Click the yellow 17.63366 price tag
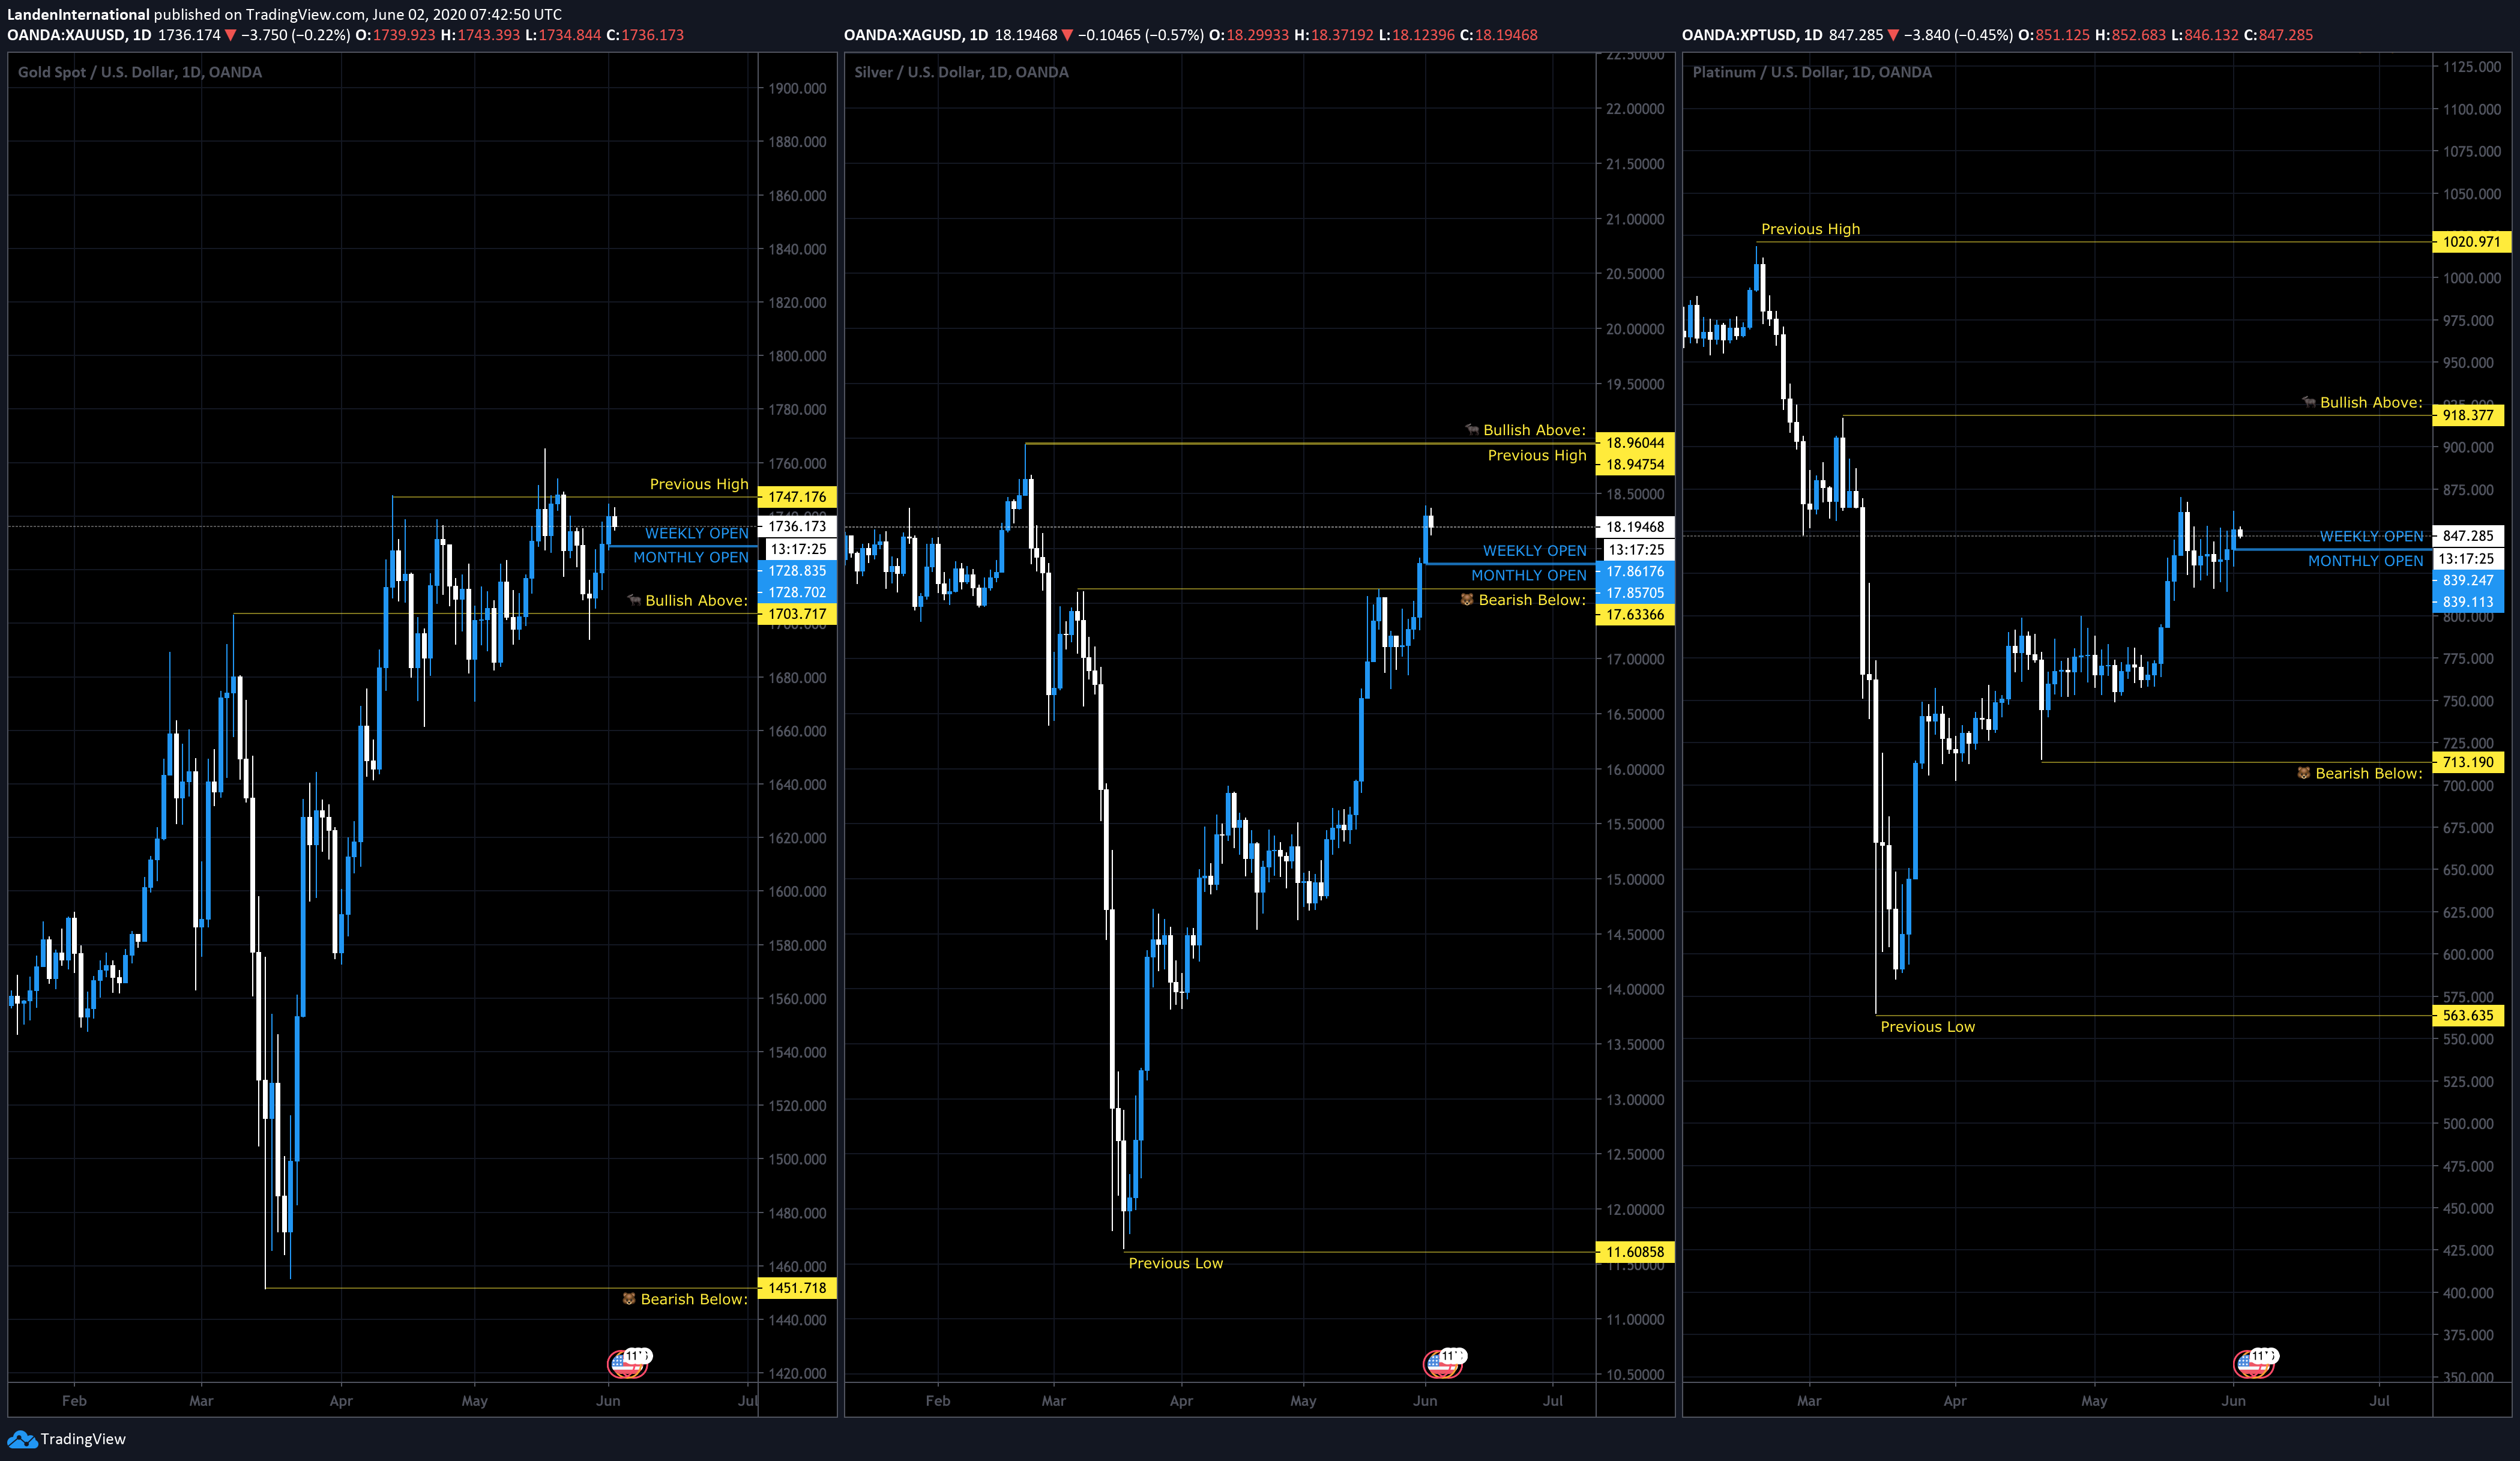 pos(1635,615)
